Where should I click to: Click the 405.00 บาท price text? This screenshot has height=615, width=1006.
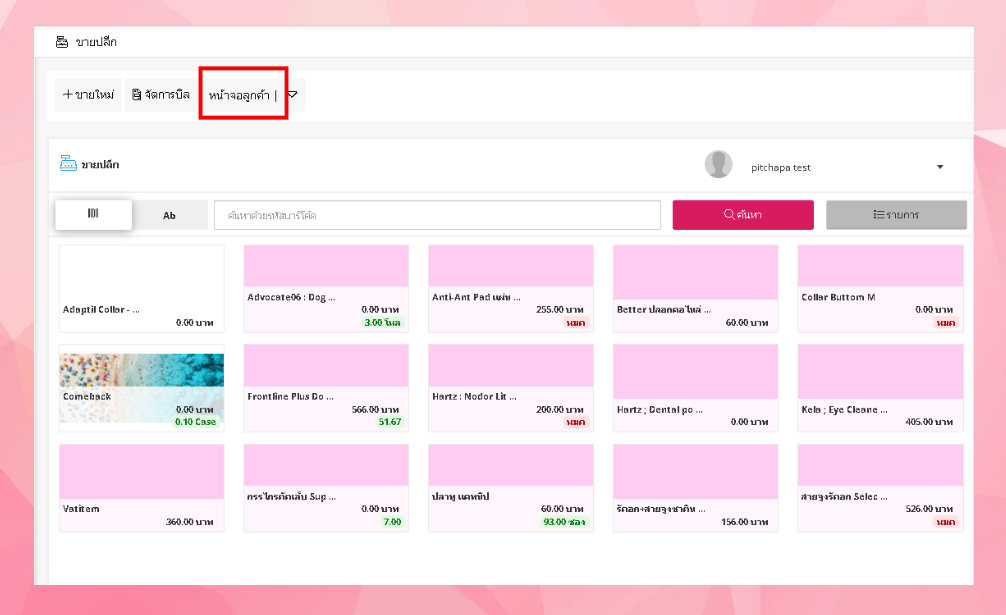(x=929, y=422)
